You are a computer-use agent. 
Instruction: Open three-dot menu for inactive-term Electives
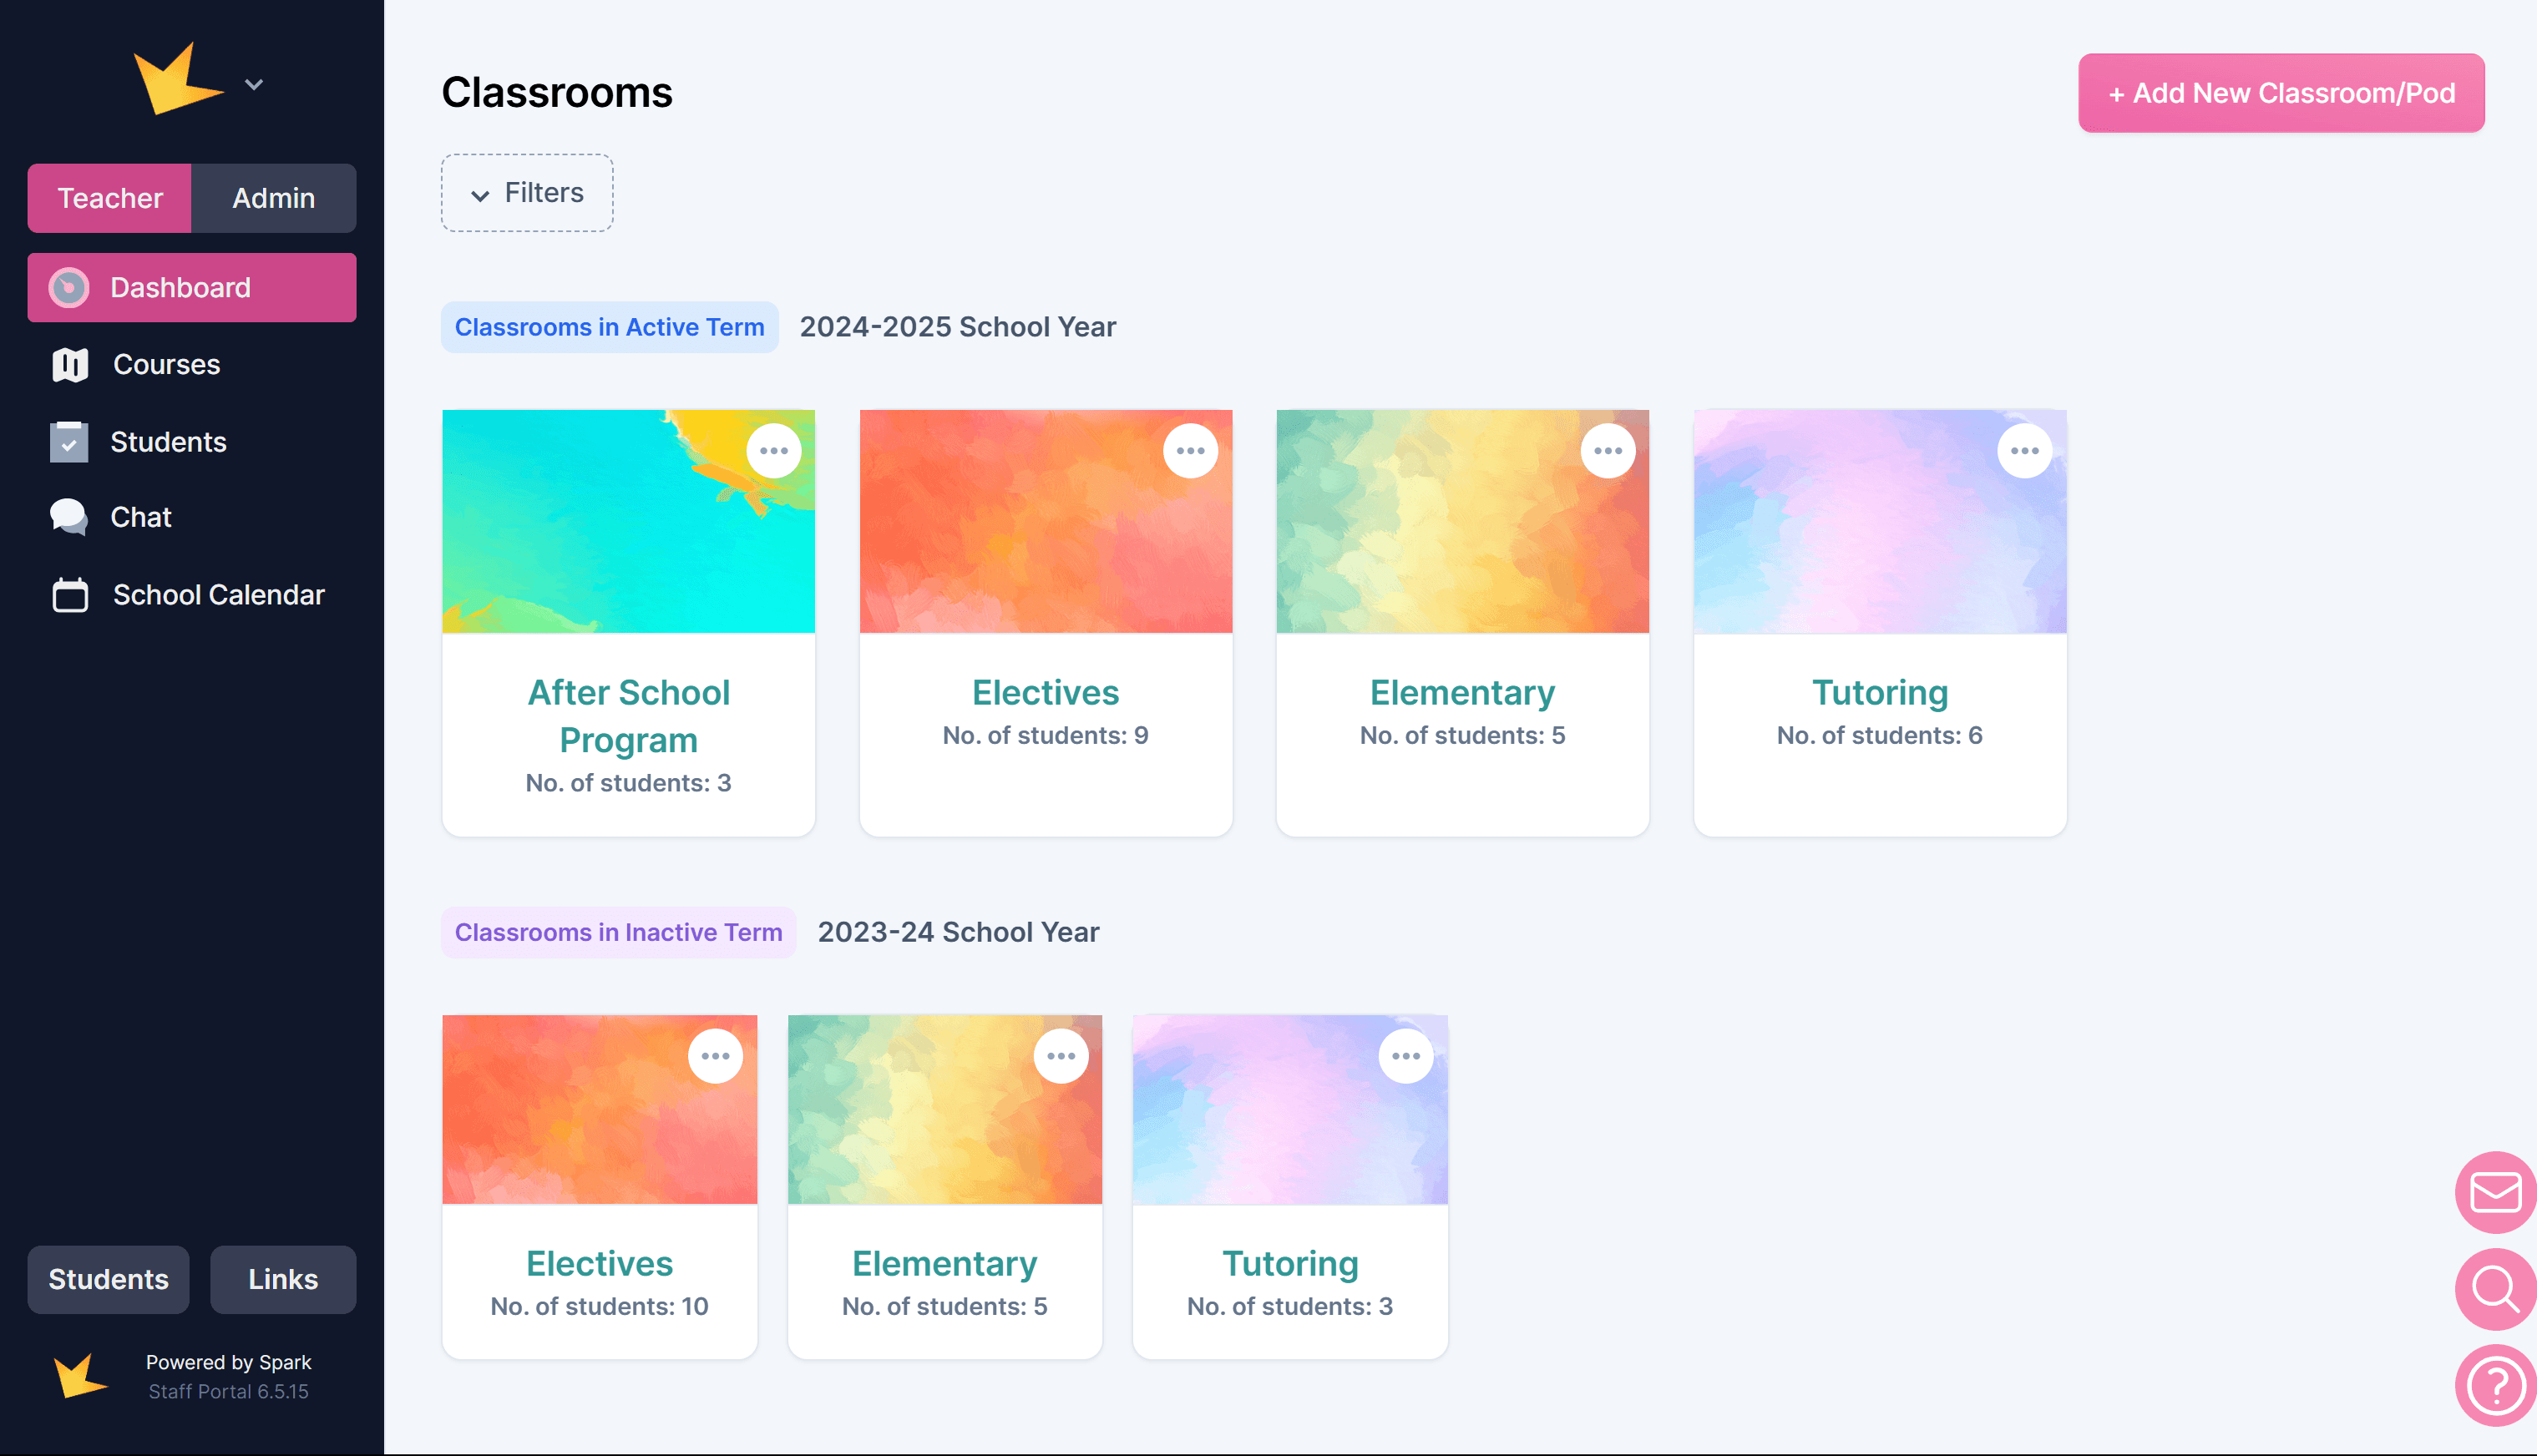715,1056
